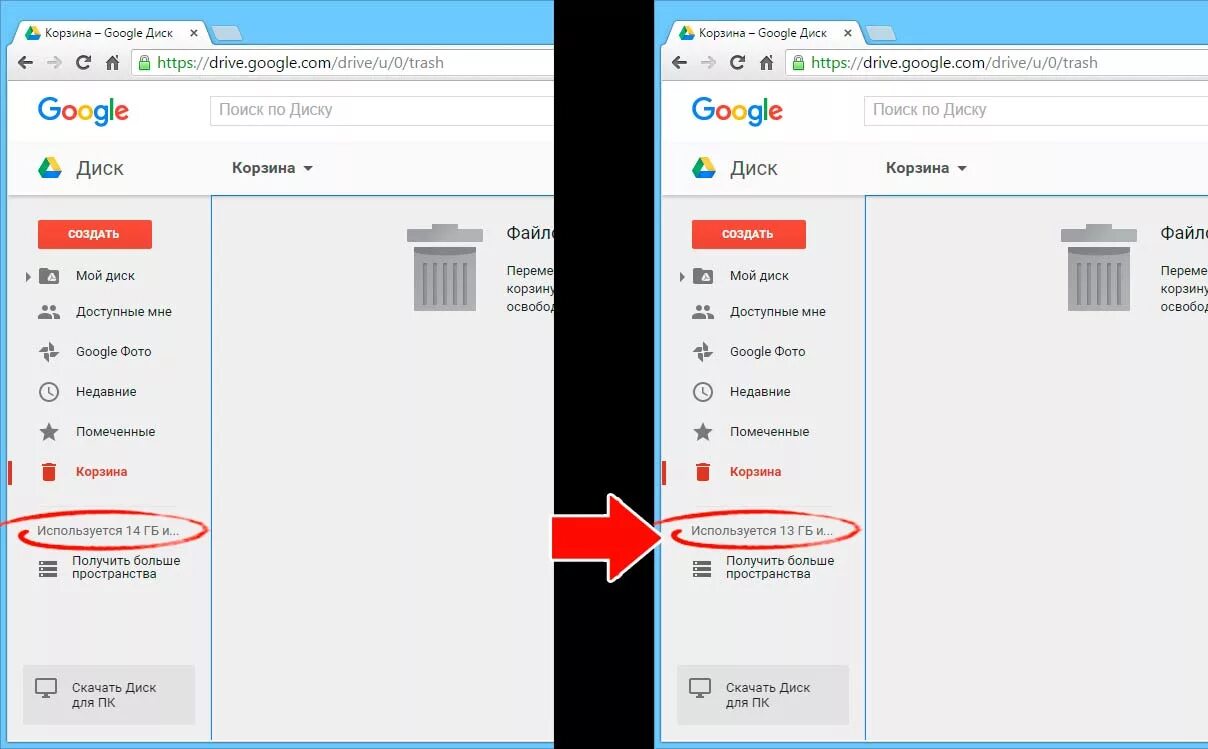Image resolution: width=1208 pixels, height=749 pixels.
Task: Click Недавние clock icon in right window
Action: (x=703, y=392)
